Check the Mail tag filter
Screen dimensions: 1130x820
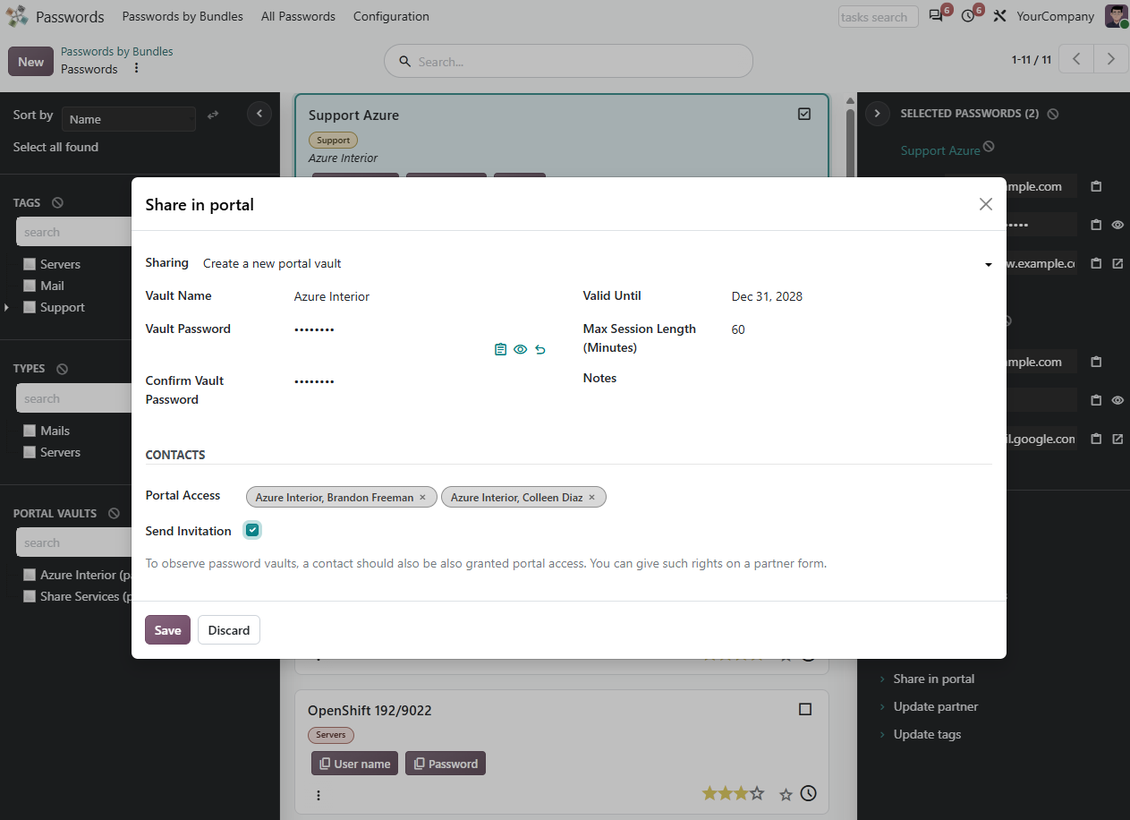point(30,285)
